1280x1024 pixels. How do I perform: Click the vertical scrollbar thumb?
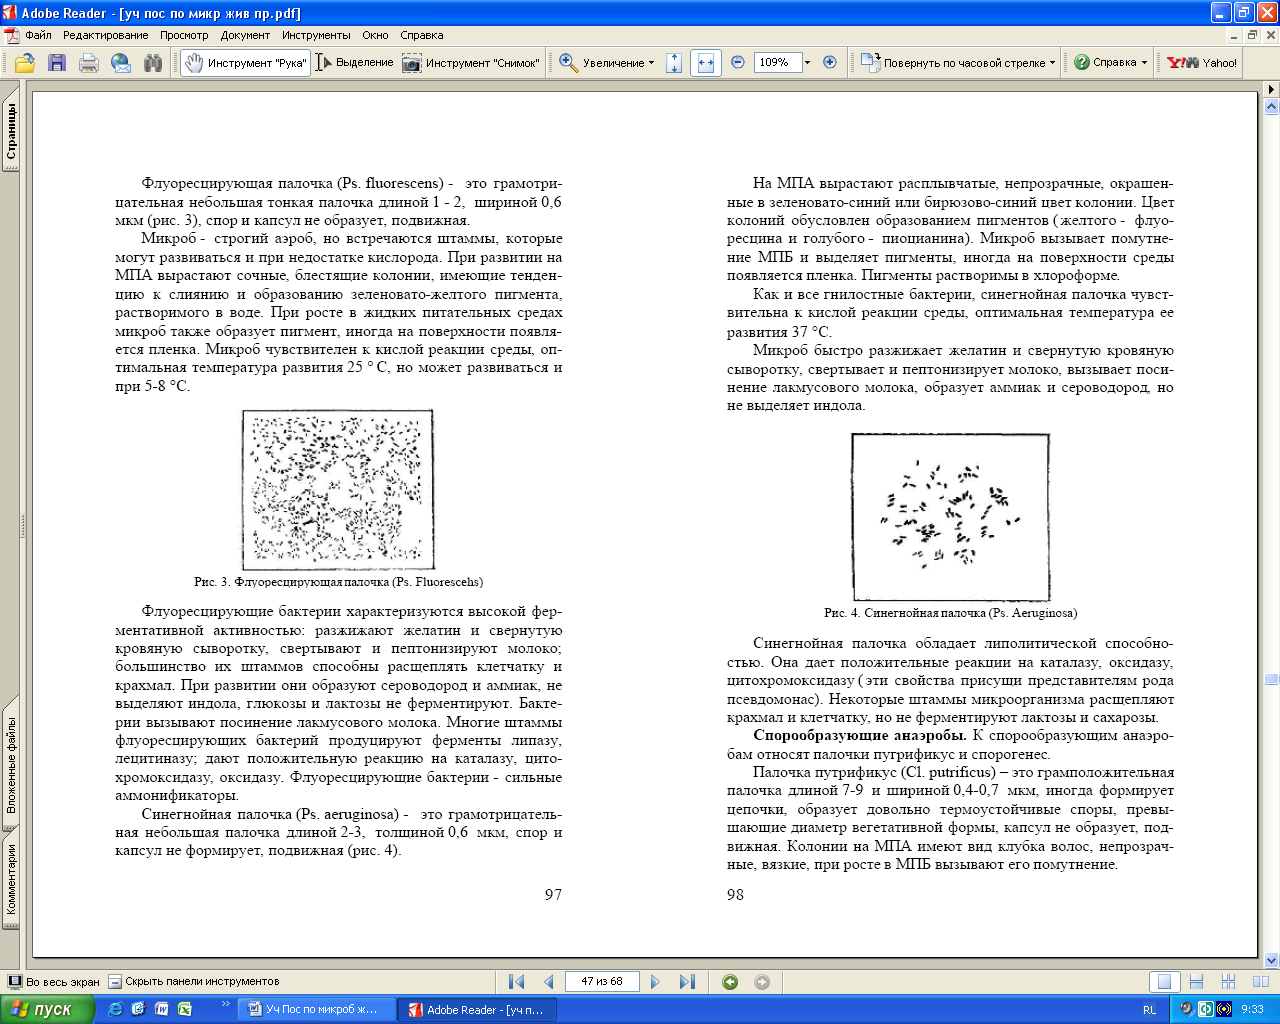coord(1271,679)
